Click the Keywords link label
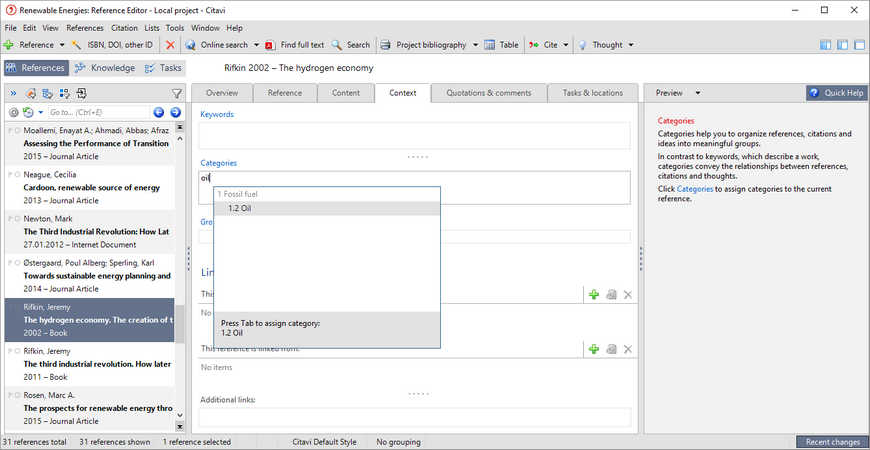 [217, 114]
